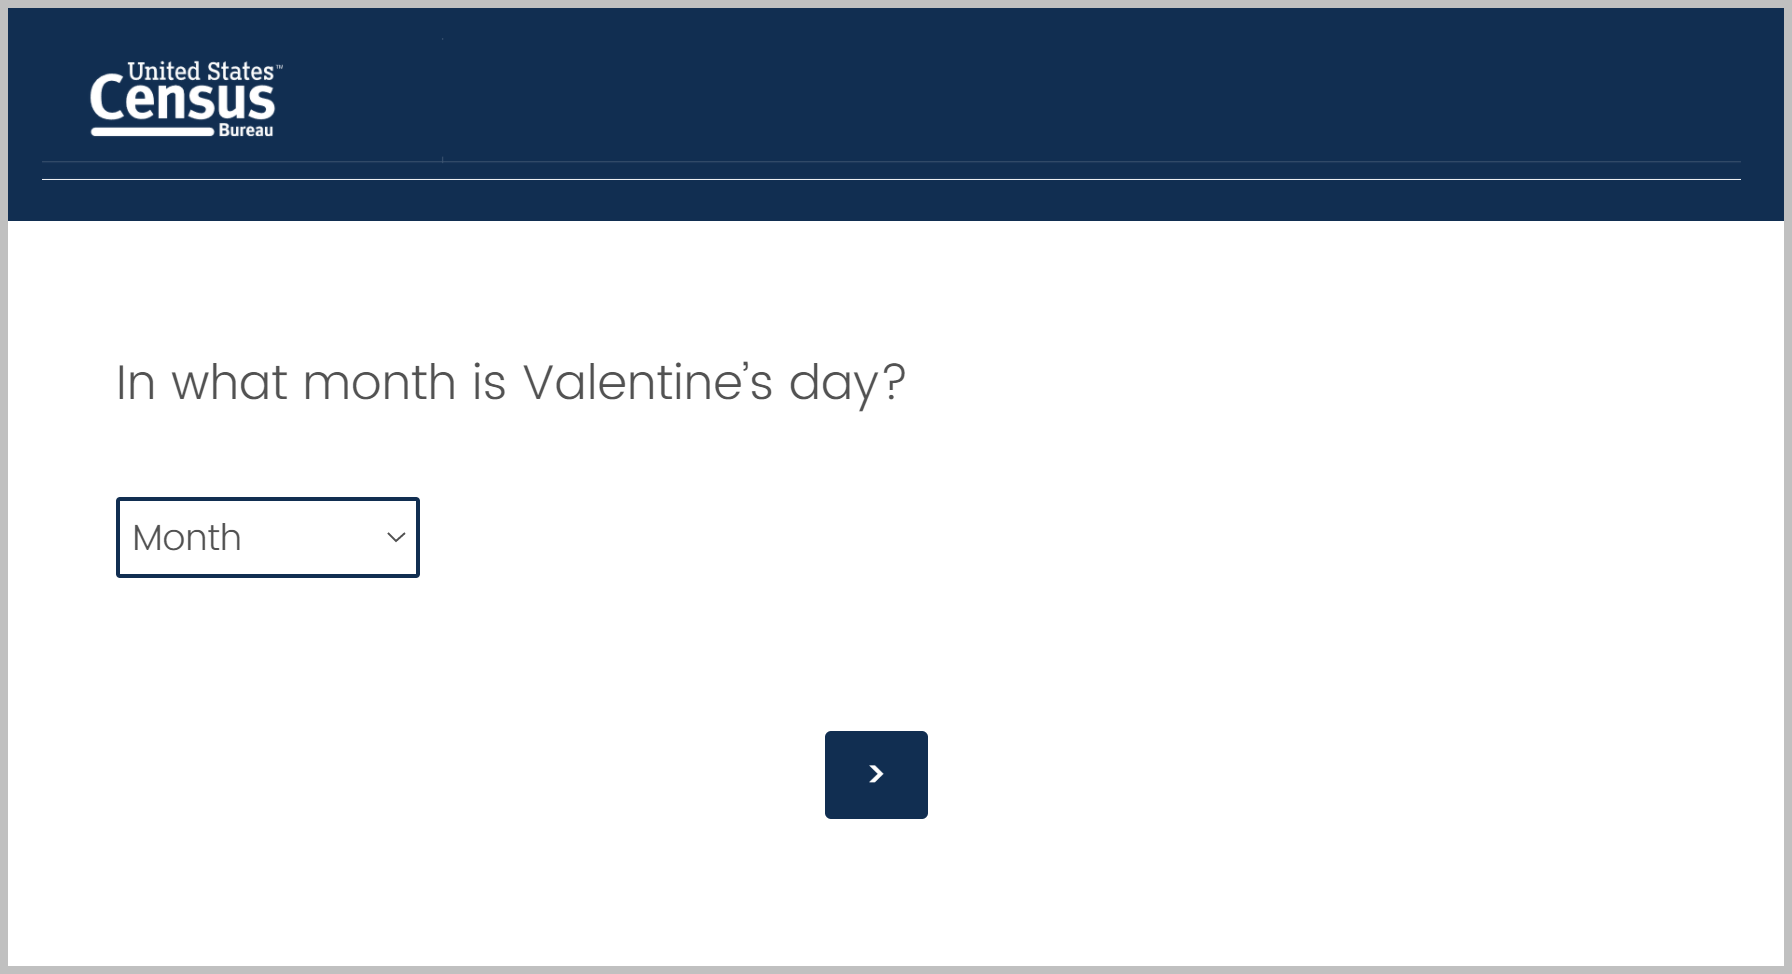The width and height of the screenshot is (1792, 974).
Task: Click the United States Census Bureau logo
Action: click(x=185, y=100)
